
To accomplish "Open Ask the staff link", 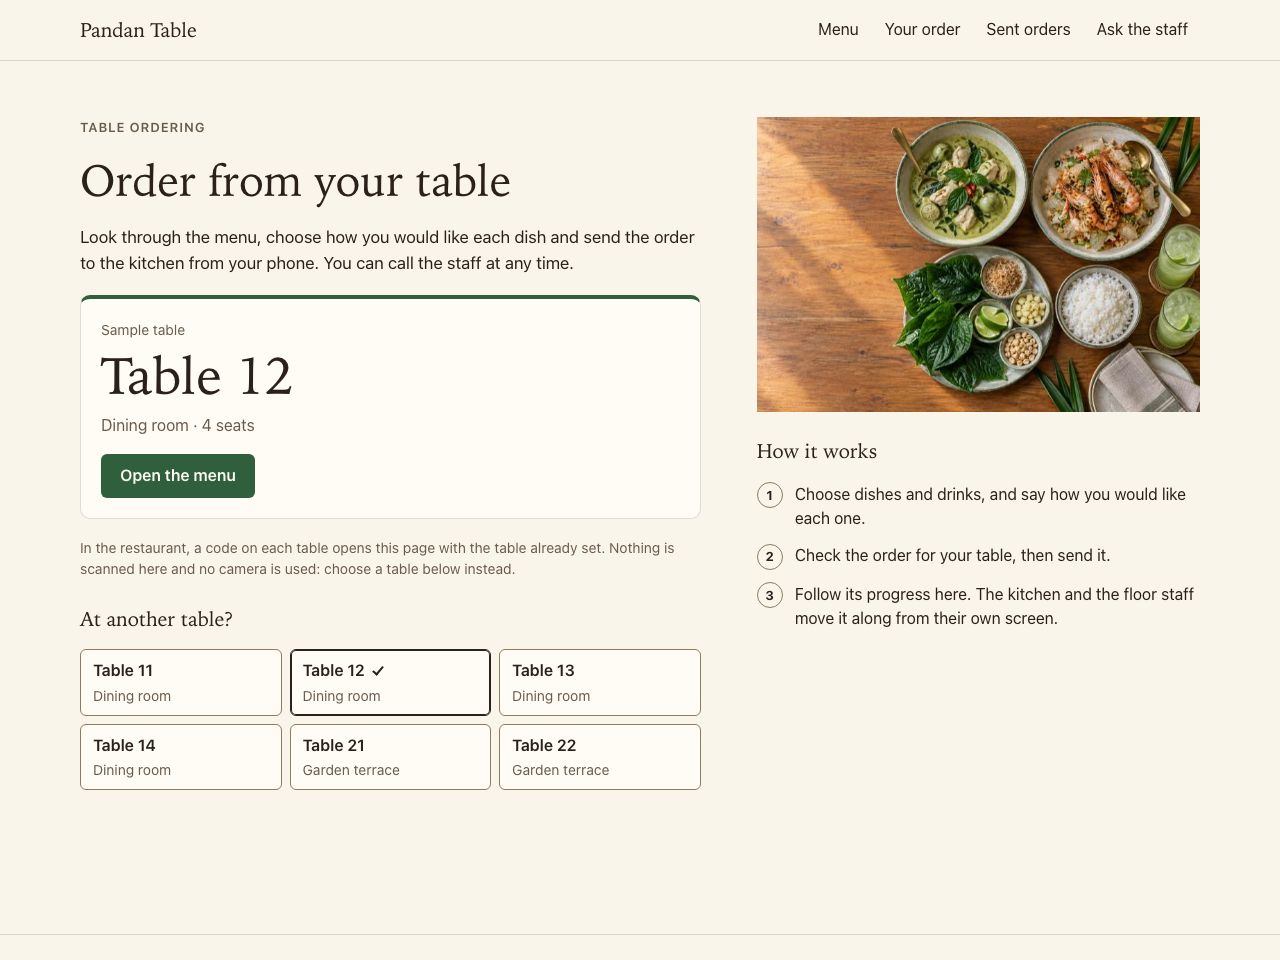I will point(1142,30).
